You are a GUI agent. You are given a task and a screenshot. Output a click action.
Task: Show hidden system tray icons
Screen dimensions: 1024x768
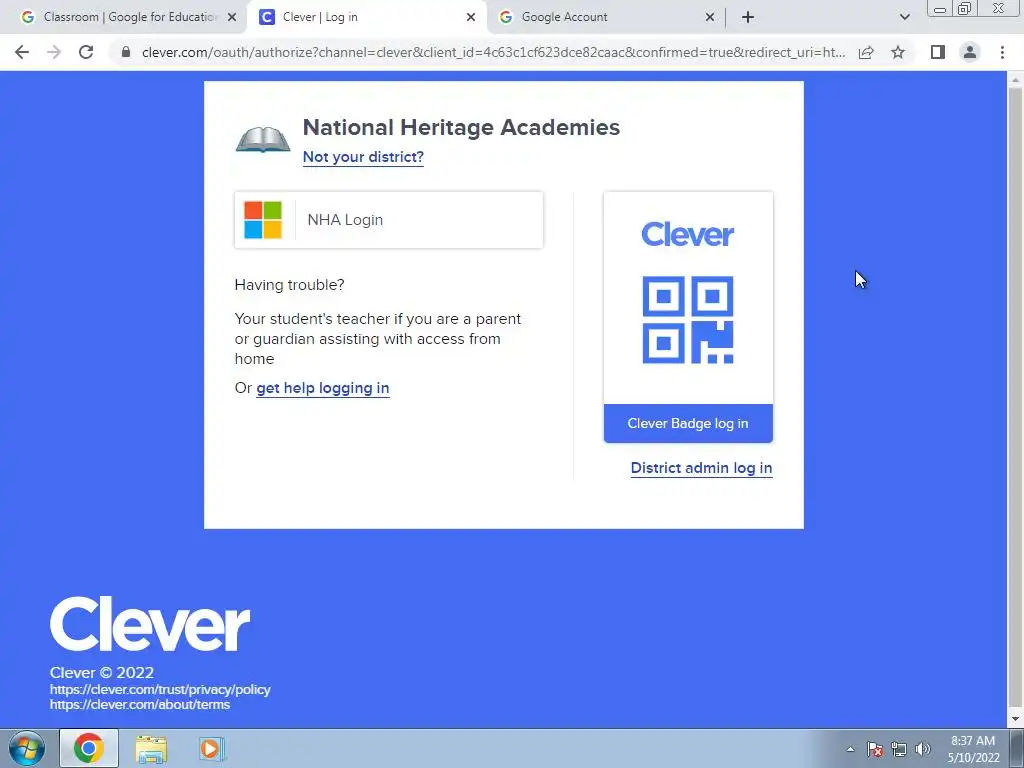(850, 749)
